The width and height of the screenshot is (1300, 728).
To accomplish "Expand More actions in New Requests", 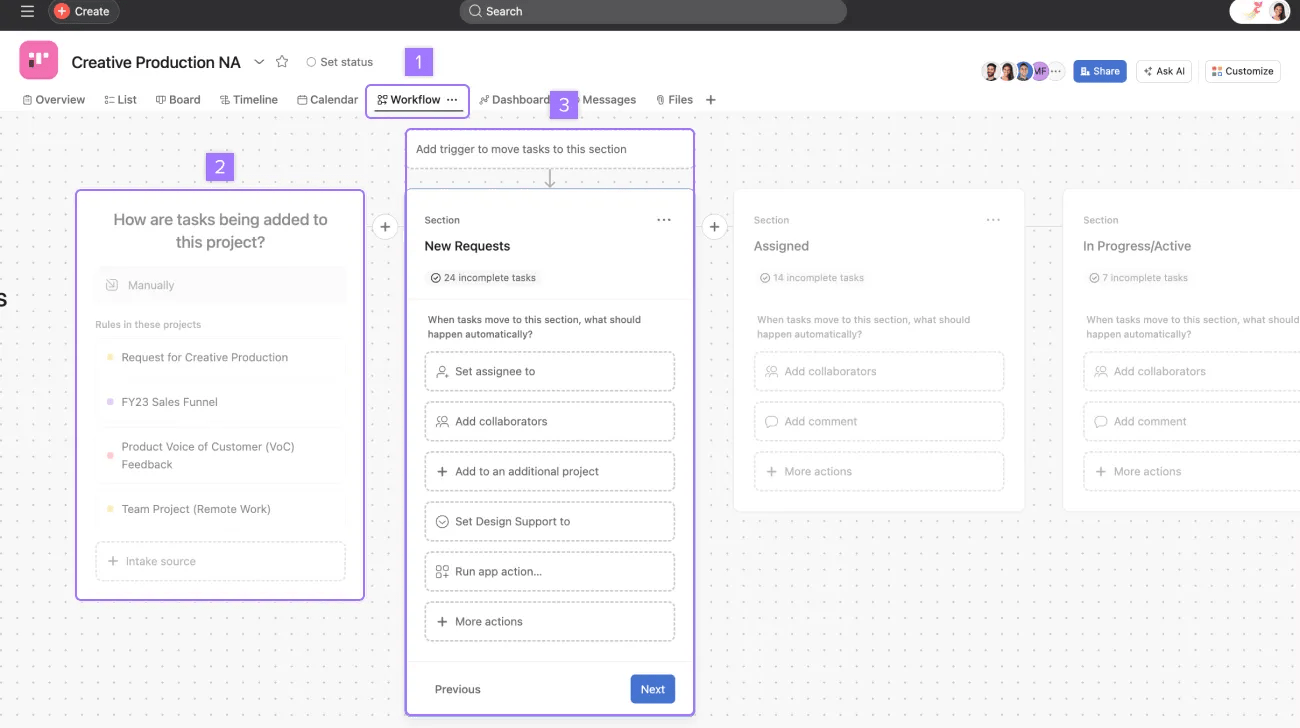I will tap(549, 622).
